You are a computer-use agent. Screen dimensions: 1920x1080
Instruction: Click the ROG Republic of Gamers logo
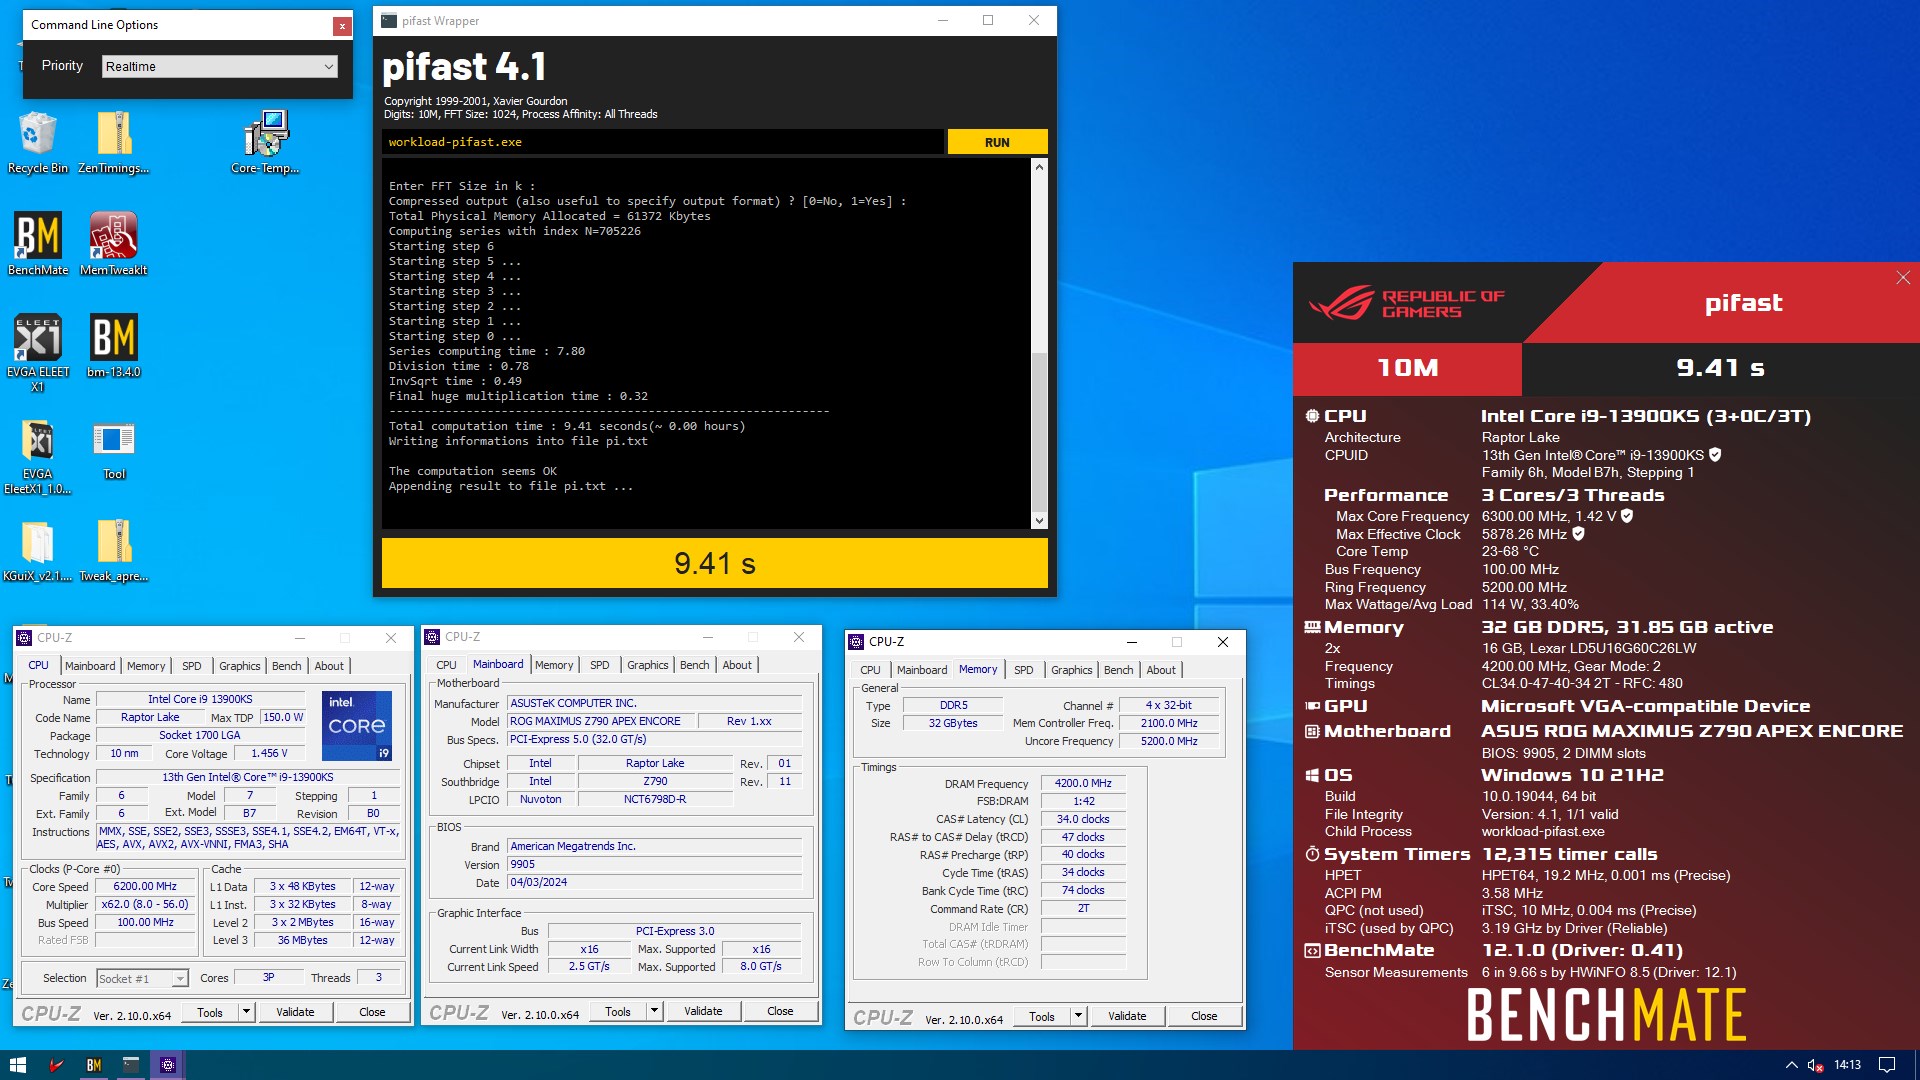click(x=1406, y=303)
